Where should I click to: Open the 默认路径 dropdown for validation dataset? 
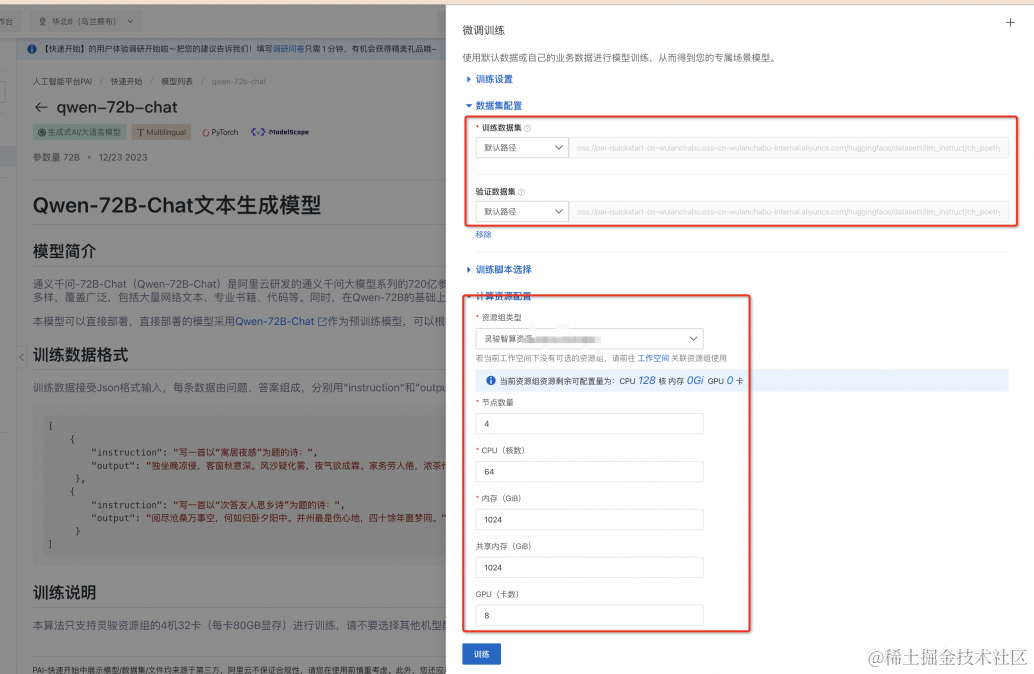522,212
